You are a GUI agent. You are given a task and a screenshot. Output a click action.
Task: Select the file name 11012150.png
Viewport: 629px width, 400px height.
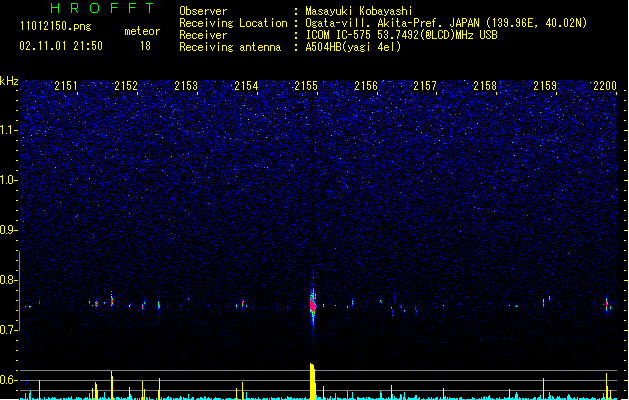55,26
